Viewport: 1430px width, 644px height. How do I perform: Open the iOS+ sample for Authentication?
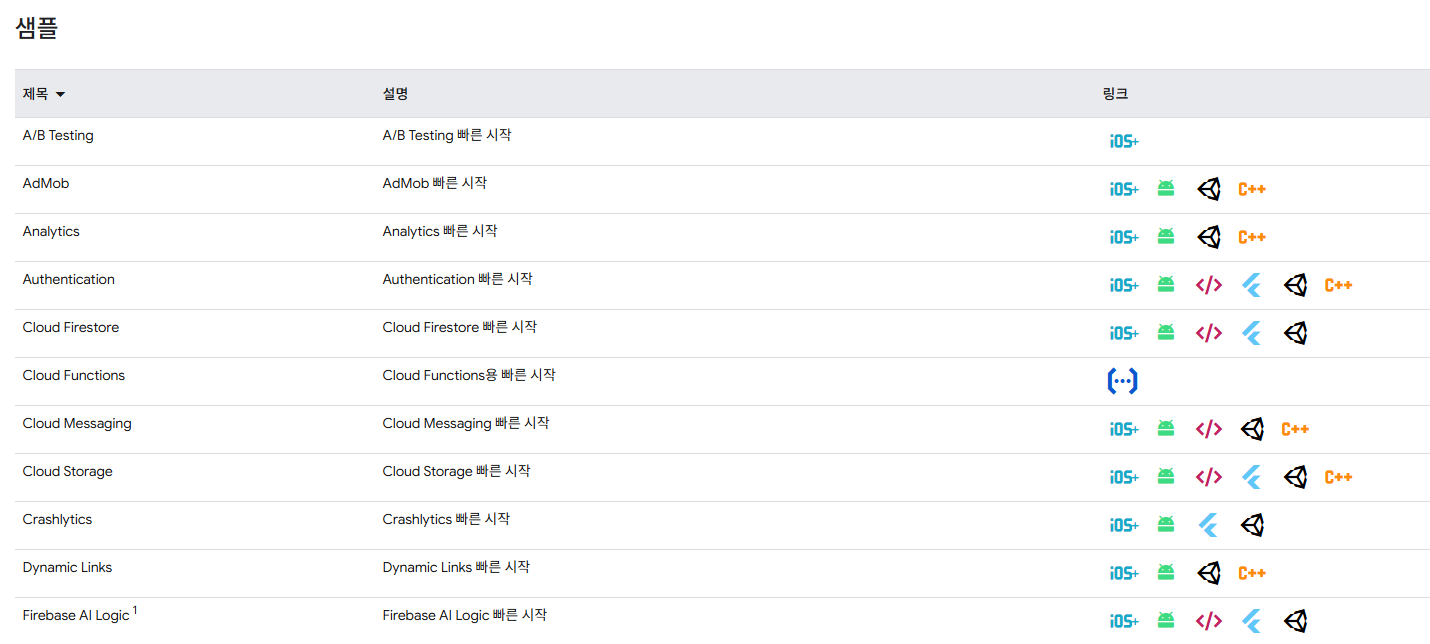1124,285
